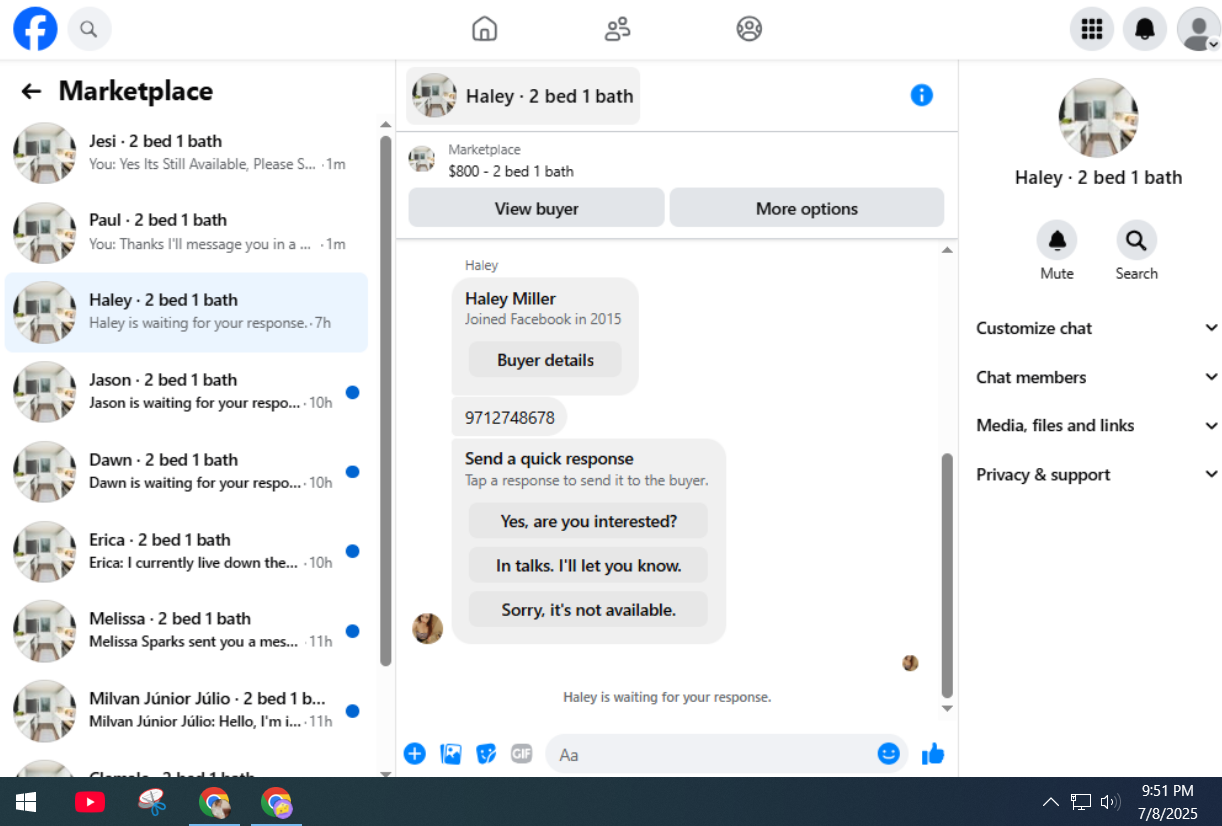Viewport: 1222px width, 826px height.
Task: Open Paul's 2 bed 1 bath conversation
Action: click(x=186, y=232)
